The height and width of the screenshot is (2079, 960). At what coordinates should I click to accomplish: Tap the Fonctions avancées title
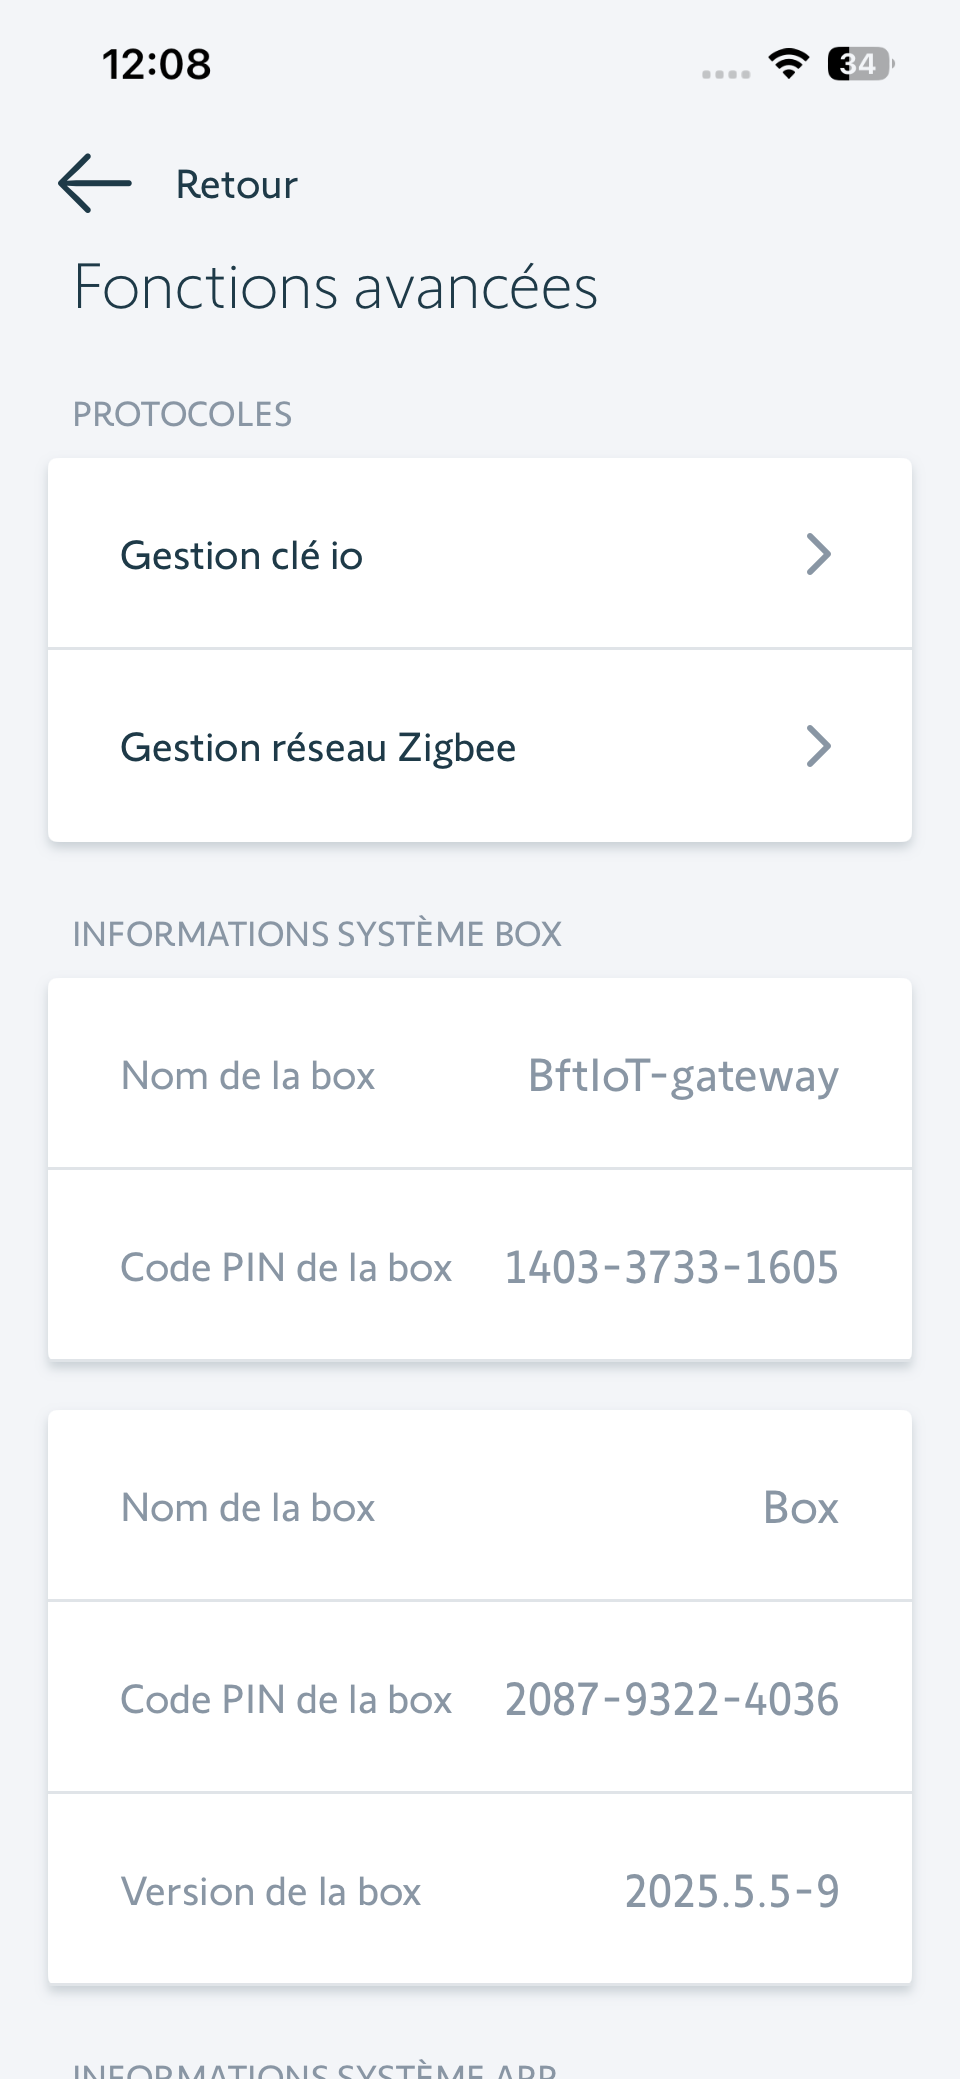click(x=336, y=288)
